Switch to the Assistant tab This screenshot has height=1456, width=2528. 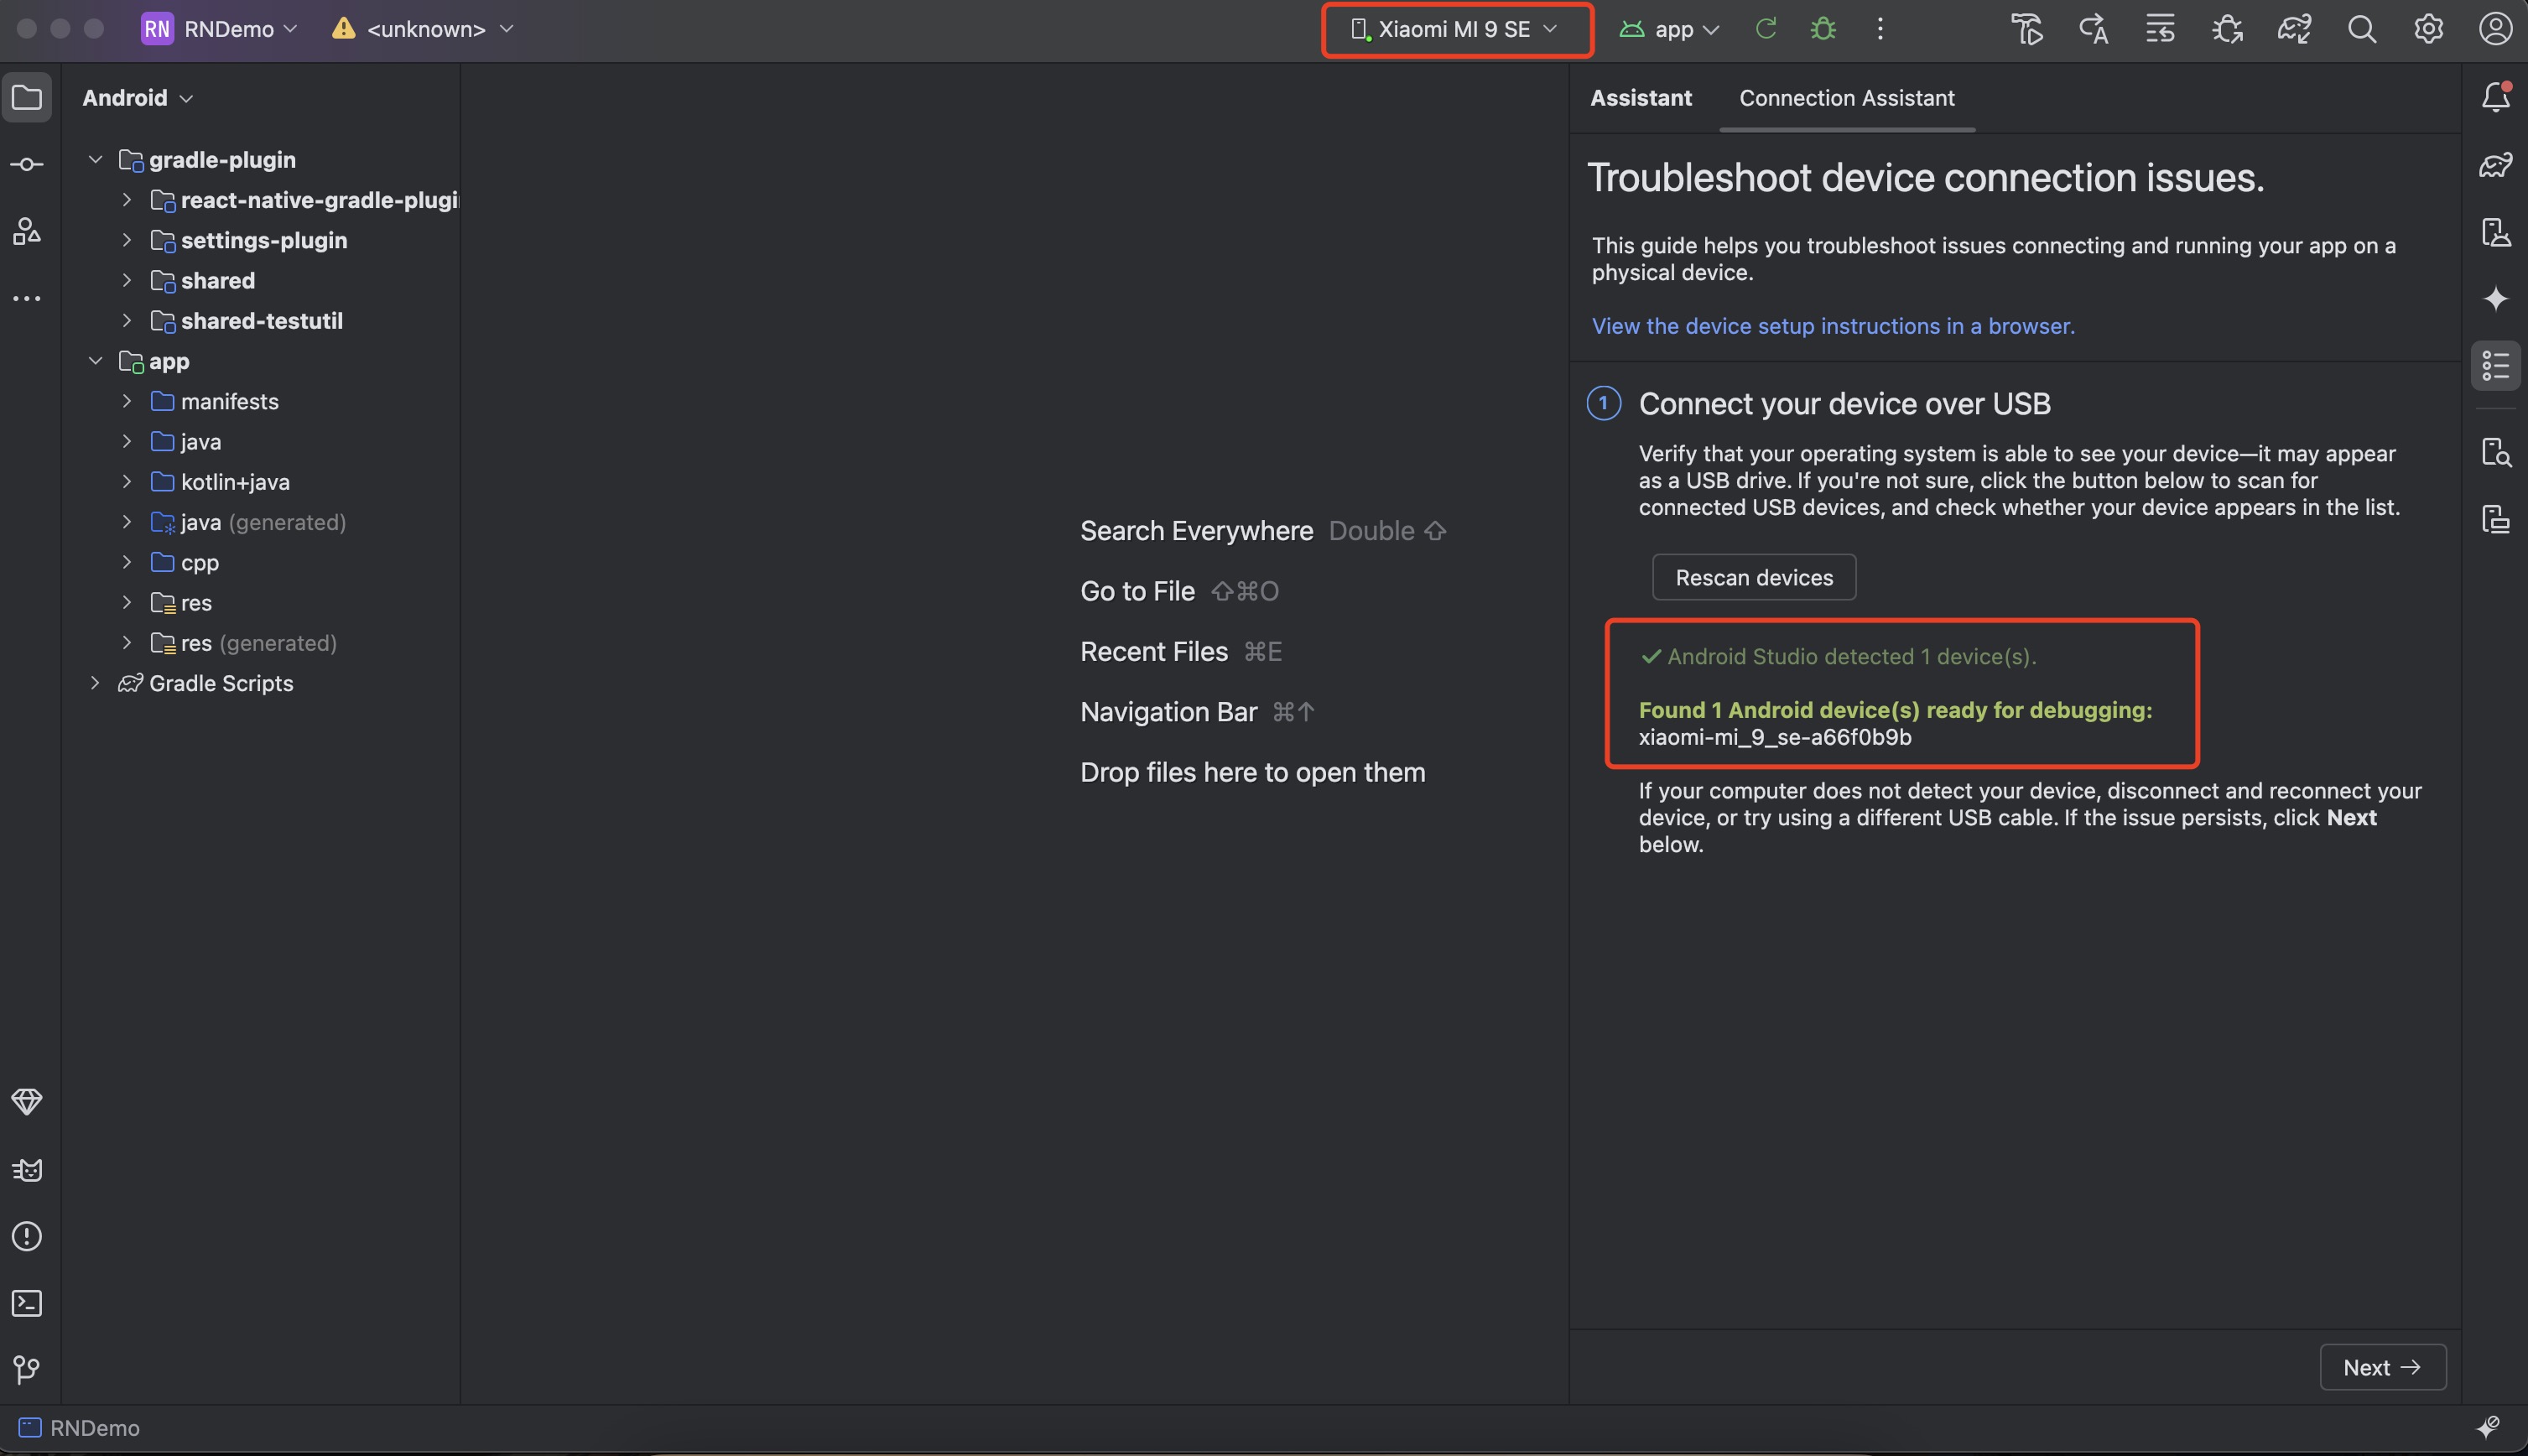coord(1641,98)
